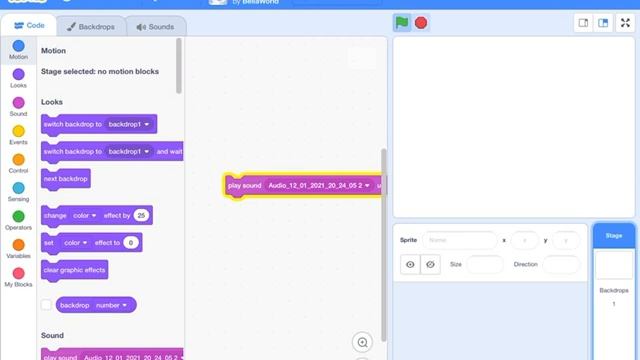Edit the 0 value in set effect block

(x=131, y=242)
